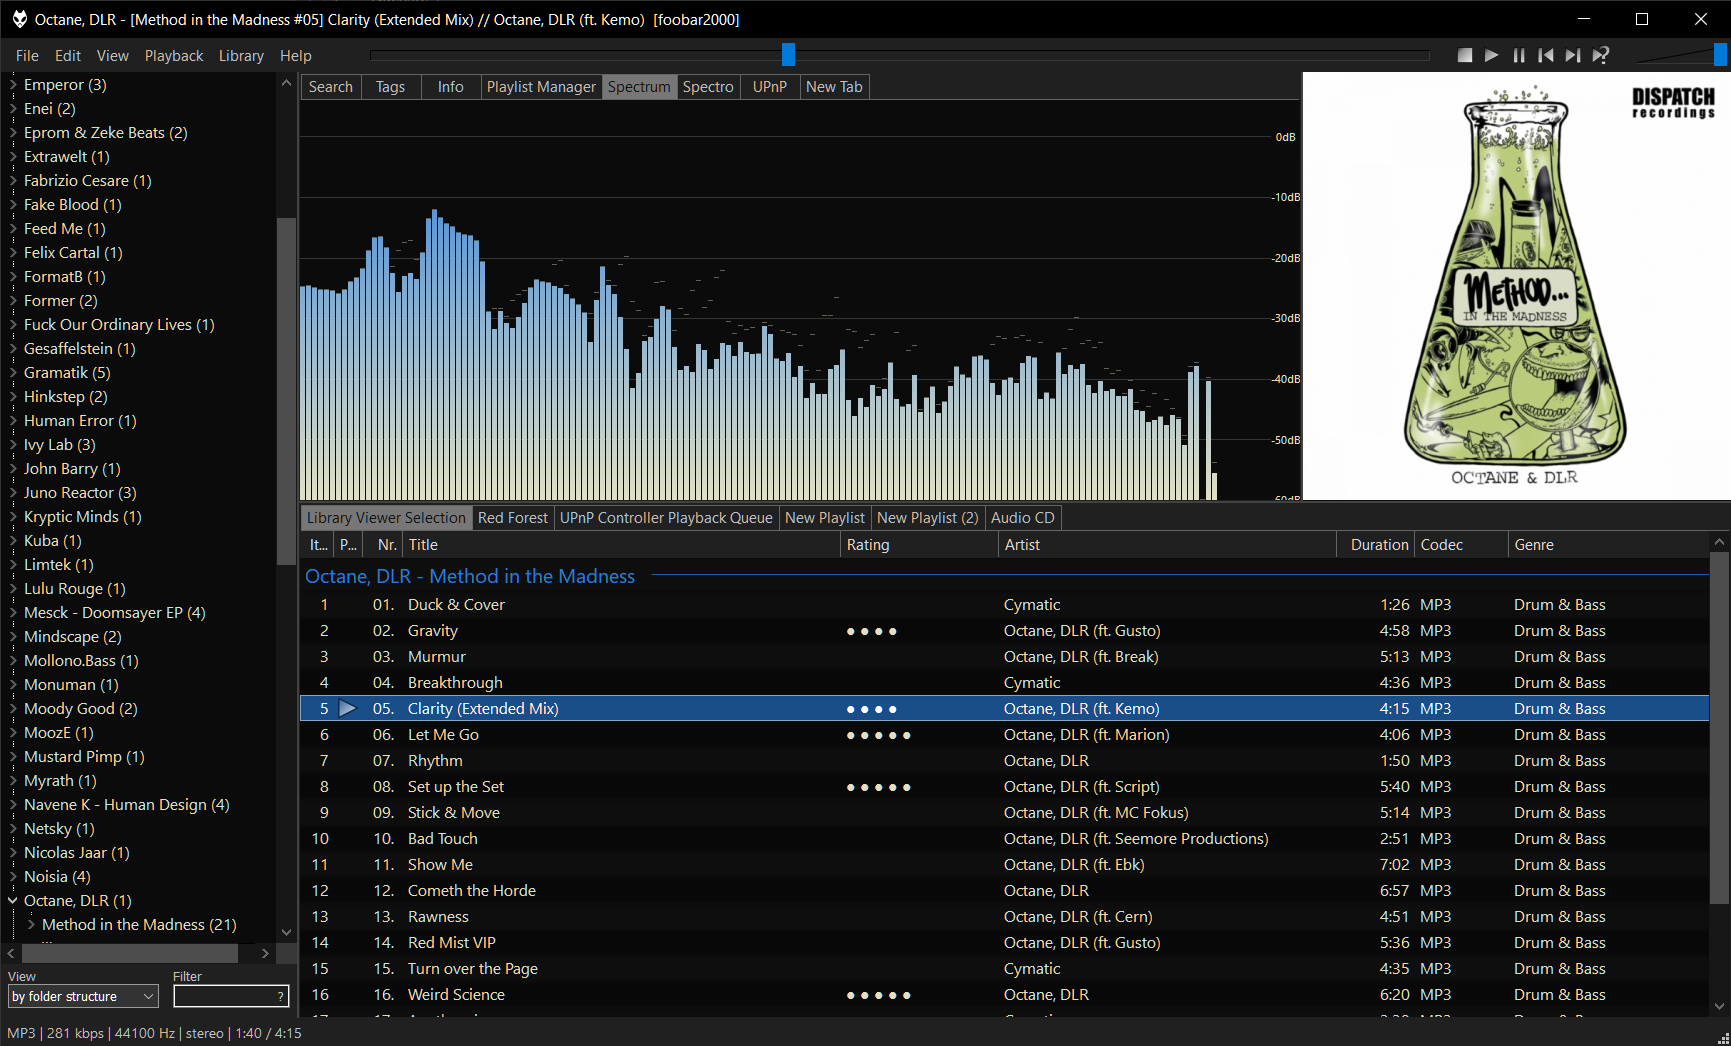Switch to the Playlist Manager tab
The height and width of the screenshot is (1046, 1731).
click(541, 87)
